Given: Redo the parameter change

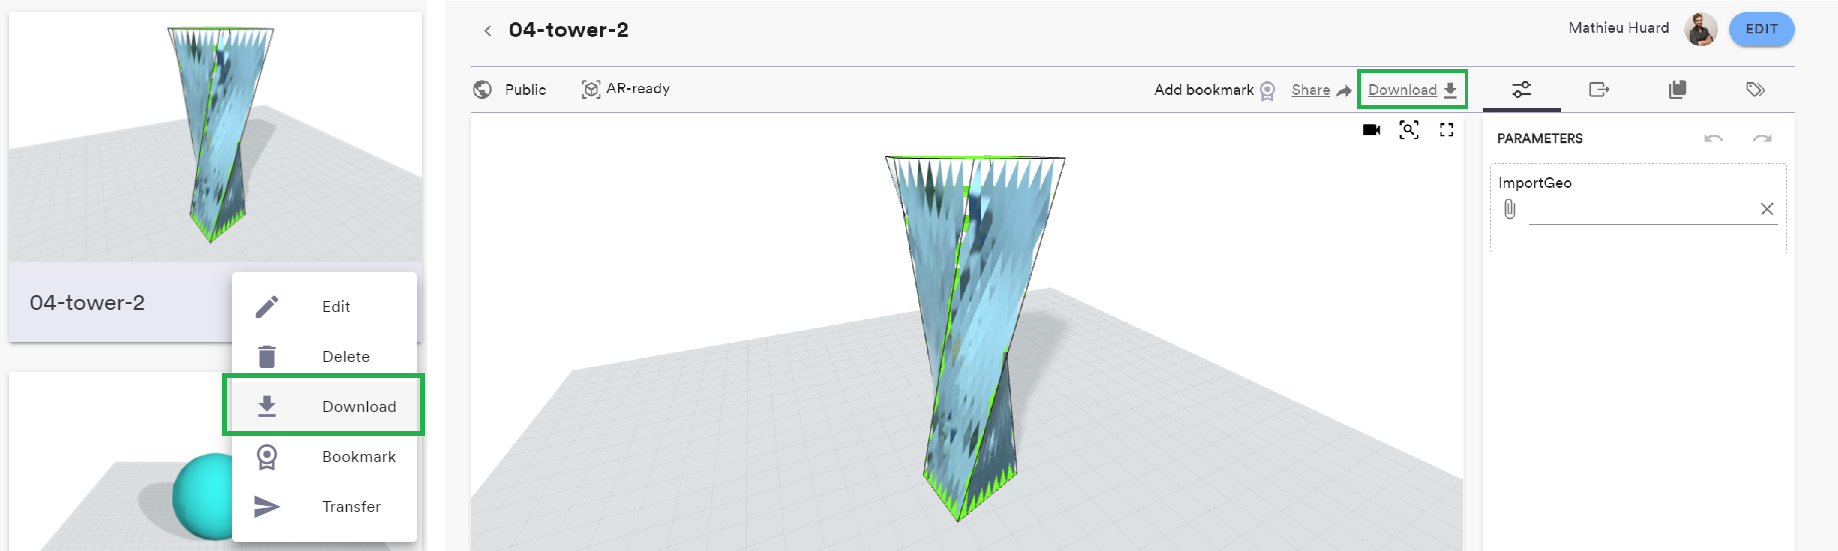Looking at the screenshot, I should point(1762,139).
